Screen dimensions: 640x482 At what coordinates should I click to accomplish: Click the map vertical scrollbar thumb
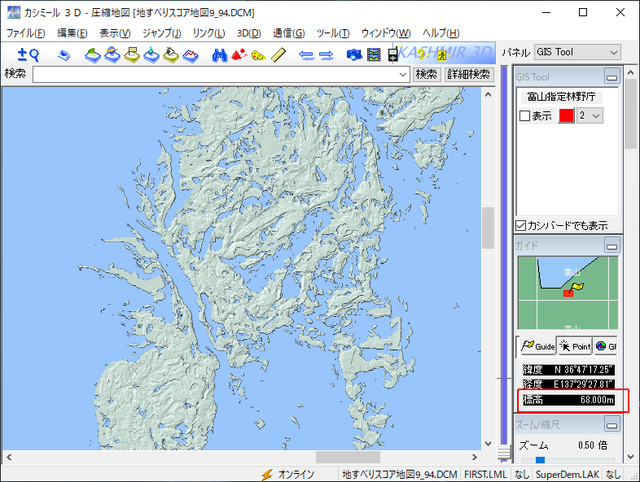pos(488,228)
